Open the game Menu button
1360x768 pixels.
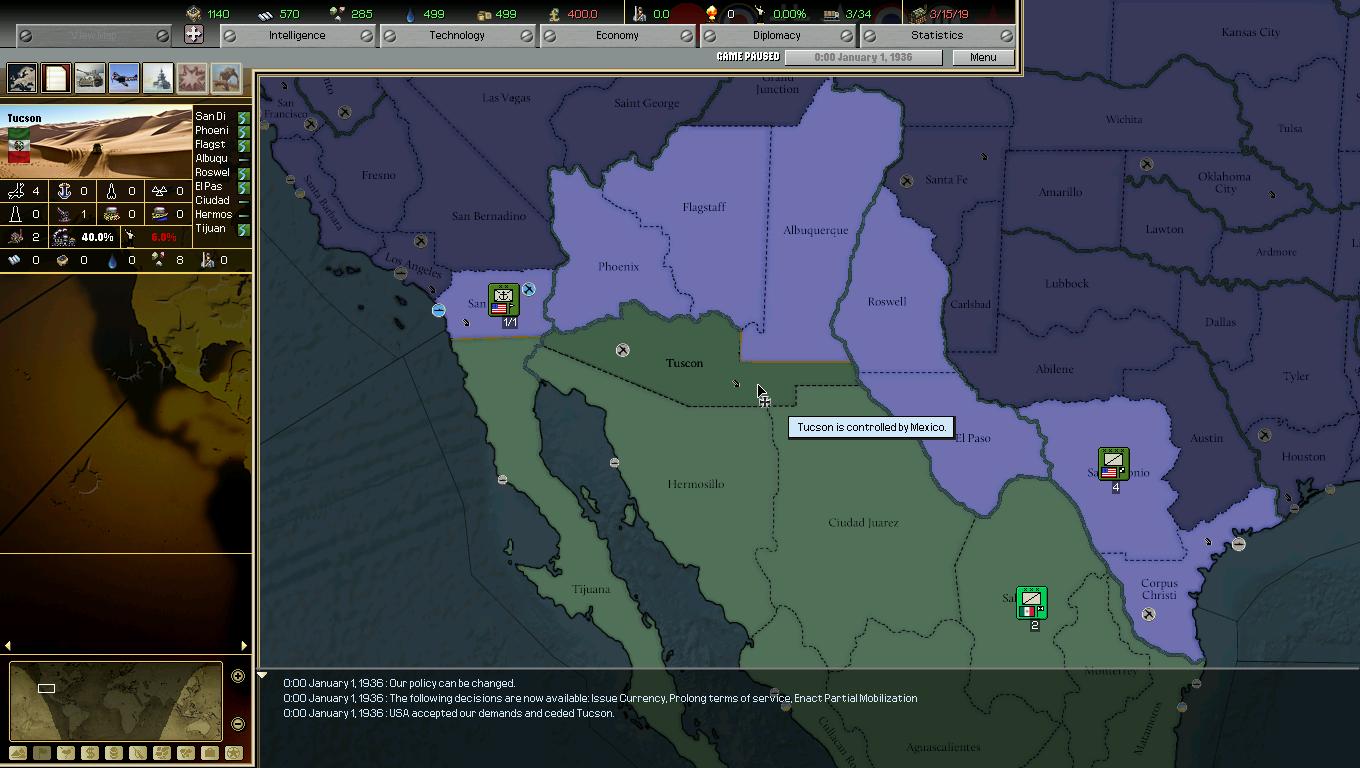coord(983,57)
